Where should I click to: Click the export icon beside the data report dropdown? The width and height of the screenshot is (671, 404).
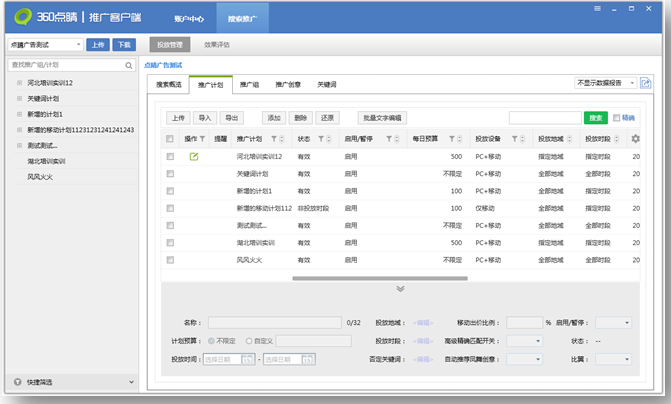point(645,83)
